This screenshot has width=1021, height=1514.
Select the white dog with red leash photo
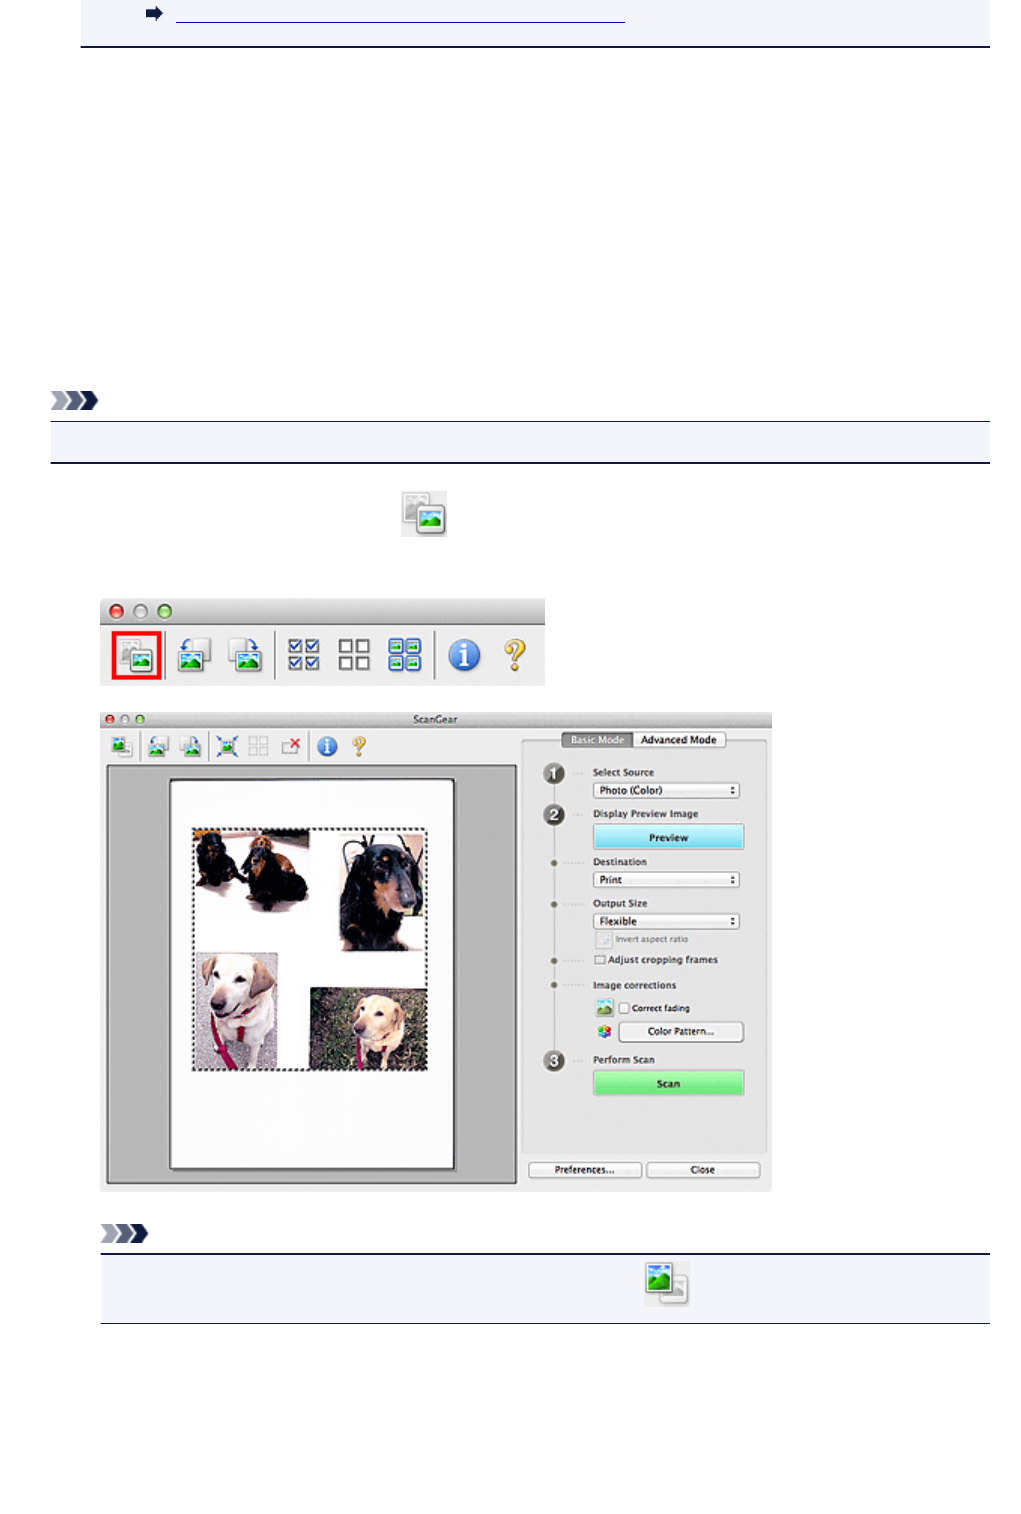point(236,1010)
